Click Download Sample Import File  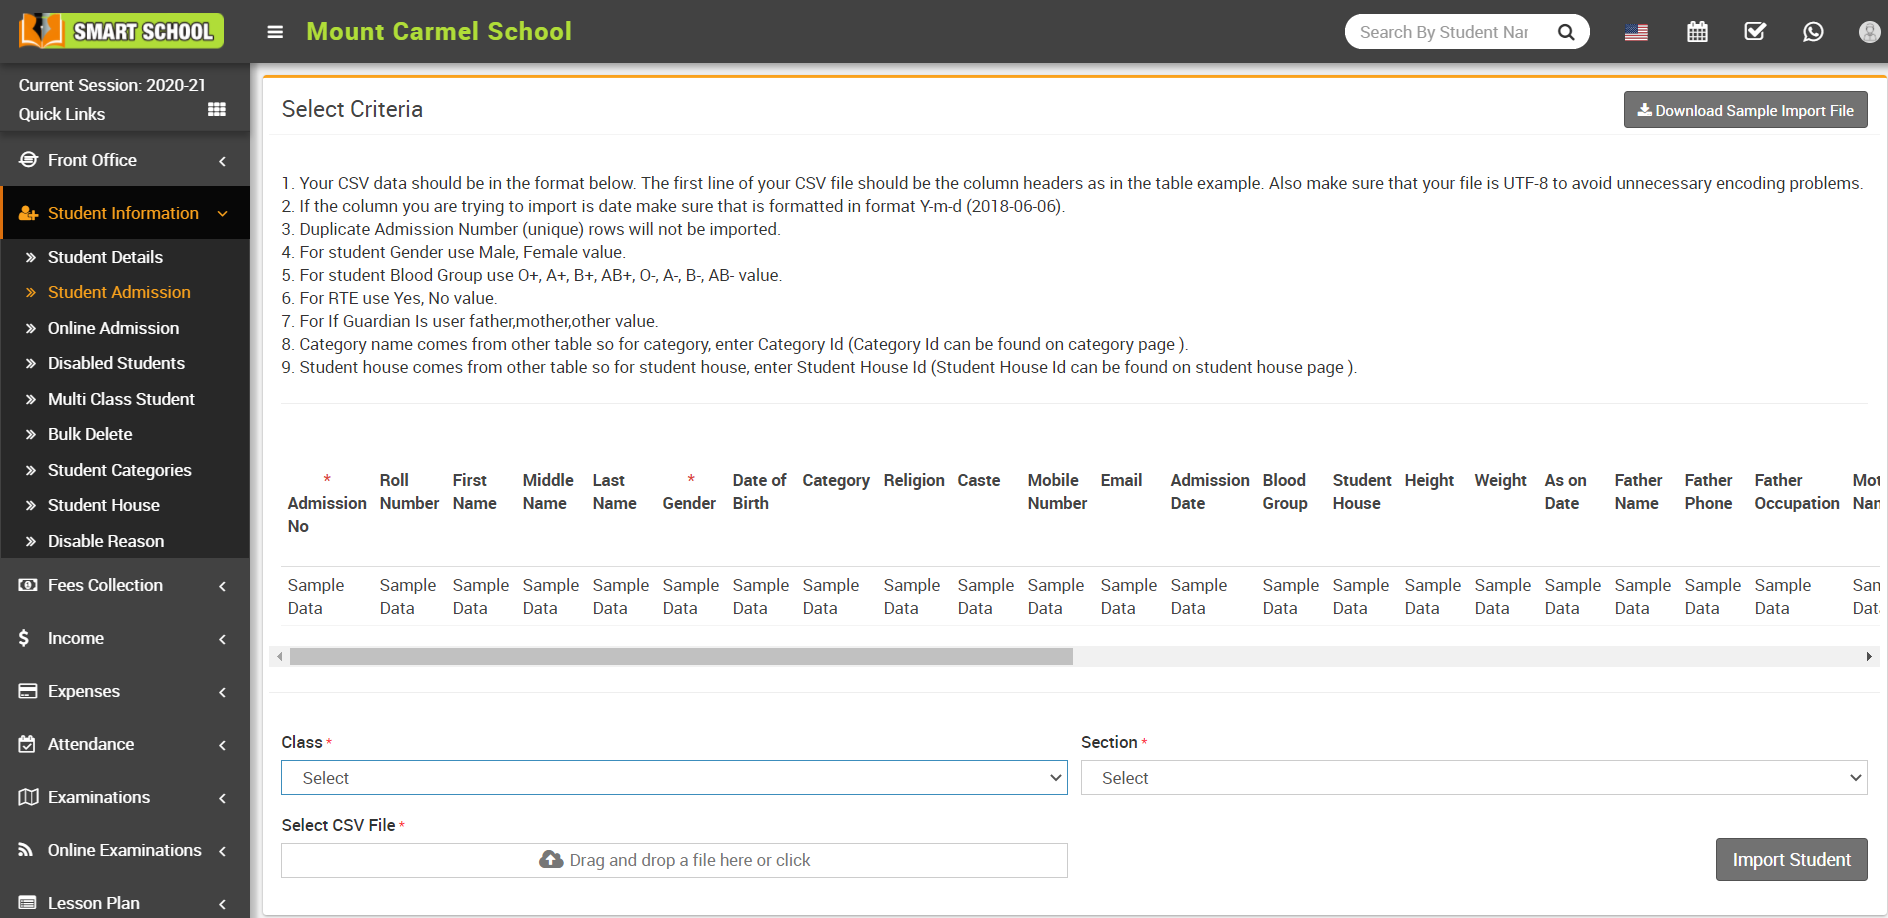point(1744,109)
